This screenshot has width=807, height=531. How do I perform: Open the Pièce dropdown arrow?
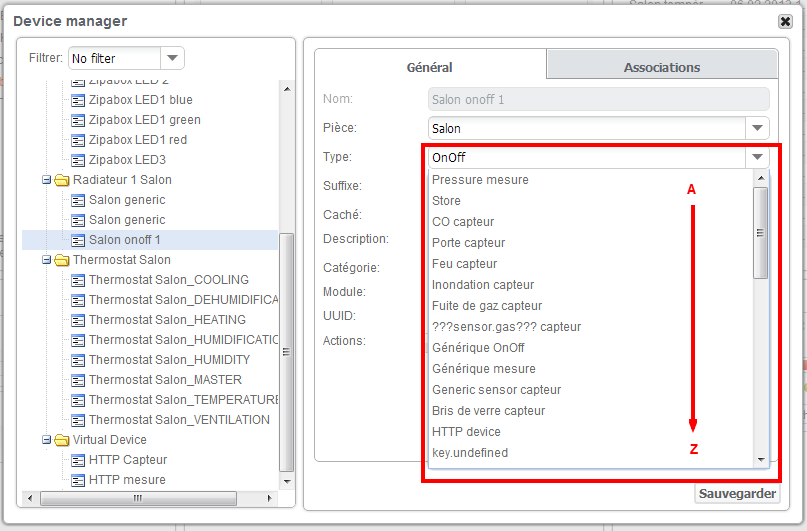[757, 128]
